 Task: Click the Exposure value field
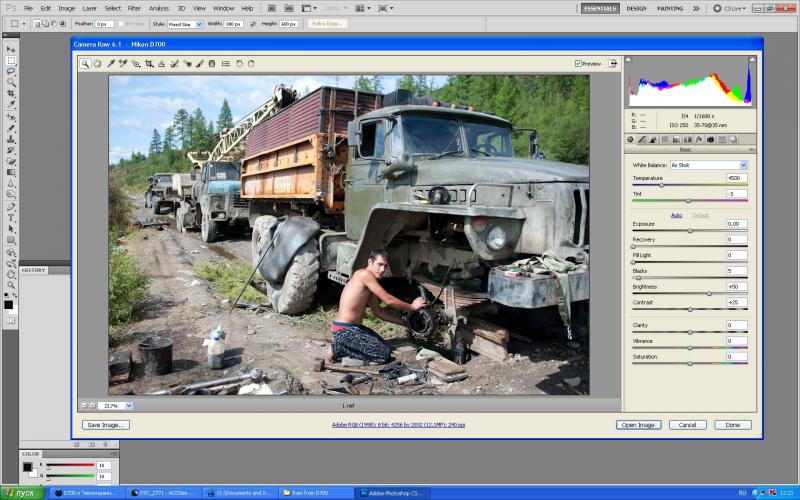point(737,224)
